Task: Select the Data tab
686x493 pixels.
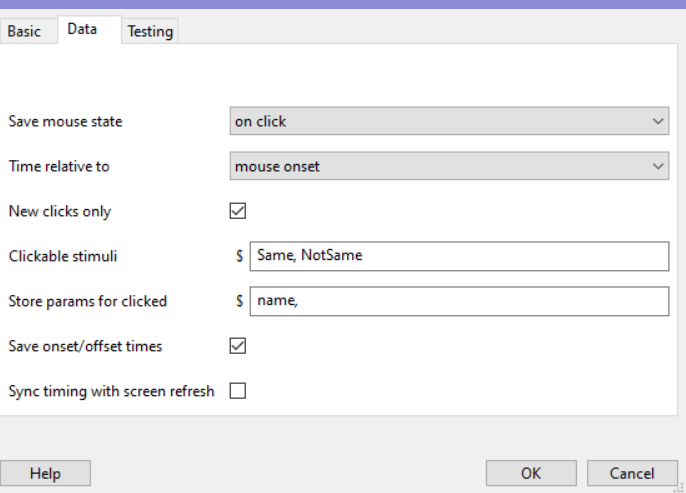Action: coord(82,29)
